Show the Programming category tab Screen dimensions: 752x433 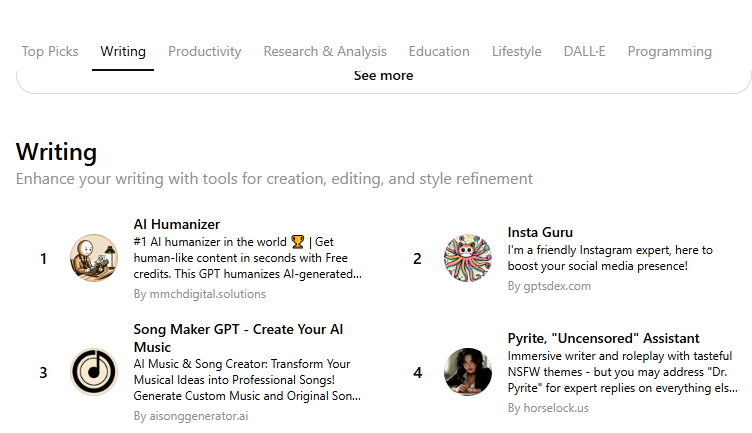(670, 51)
